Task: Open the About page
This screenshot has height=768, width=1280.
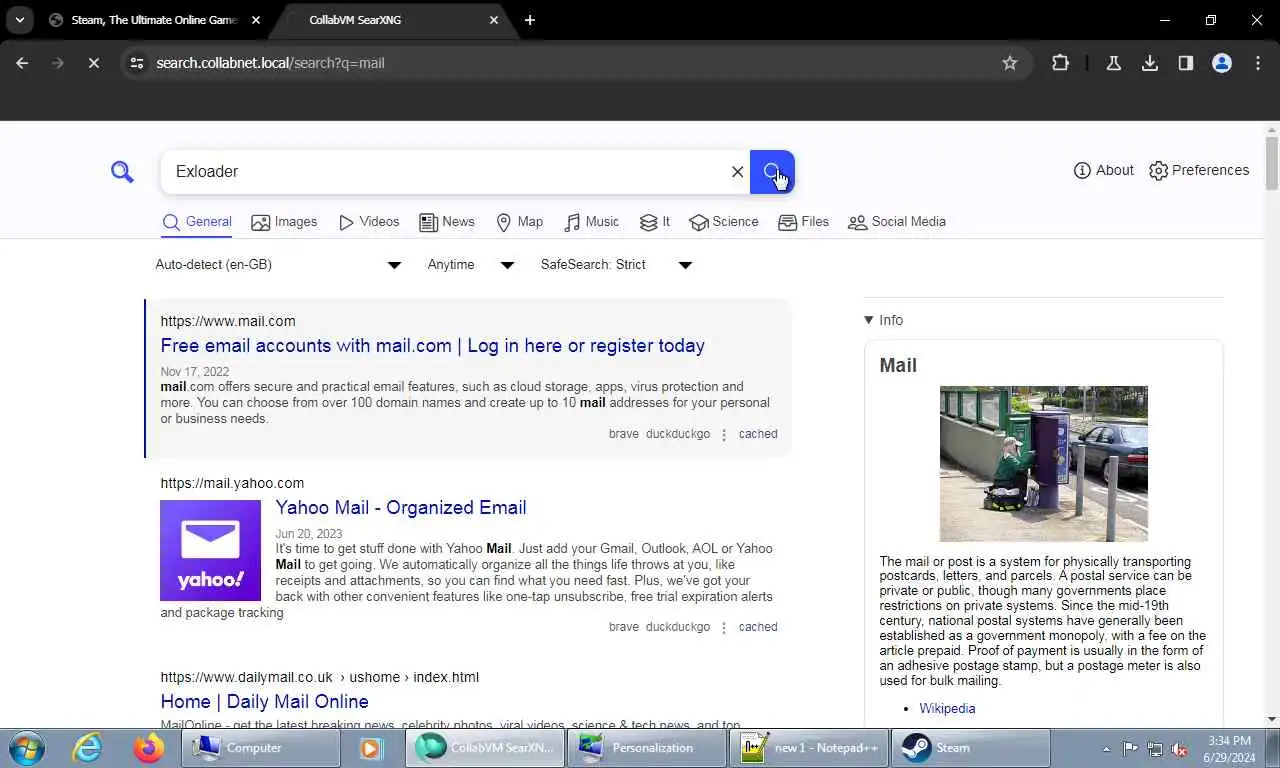Action: 1103,170
